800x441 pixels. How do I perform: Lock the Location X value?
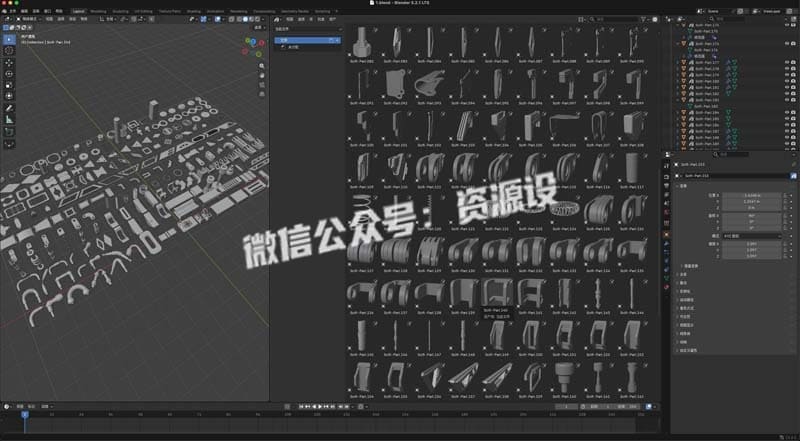(x=785, y=195)
